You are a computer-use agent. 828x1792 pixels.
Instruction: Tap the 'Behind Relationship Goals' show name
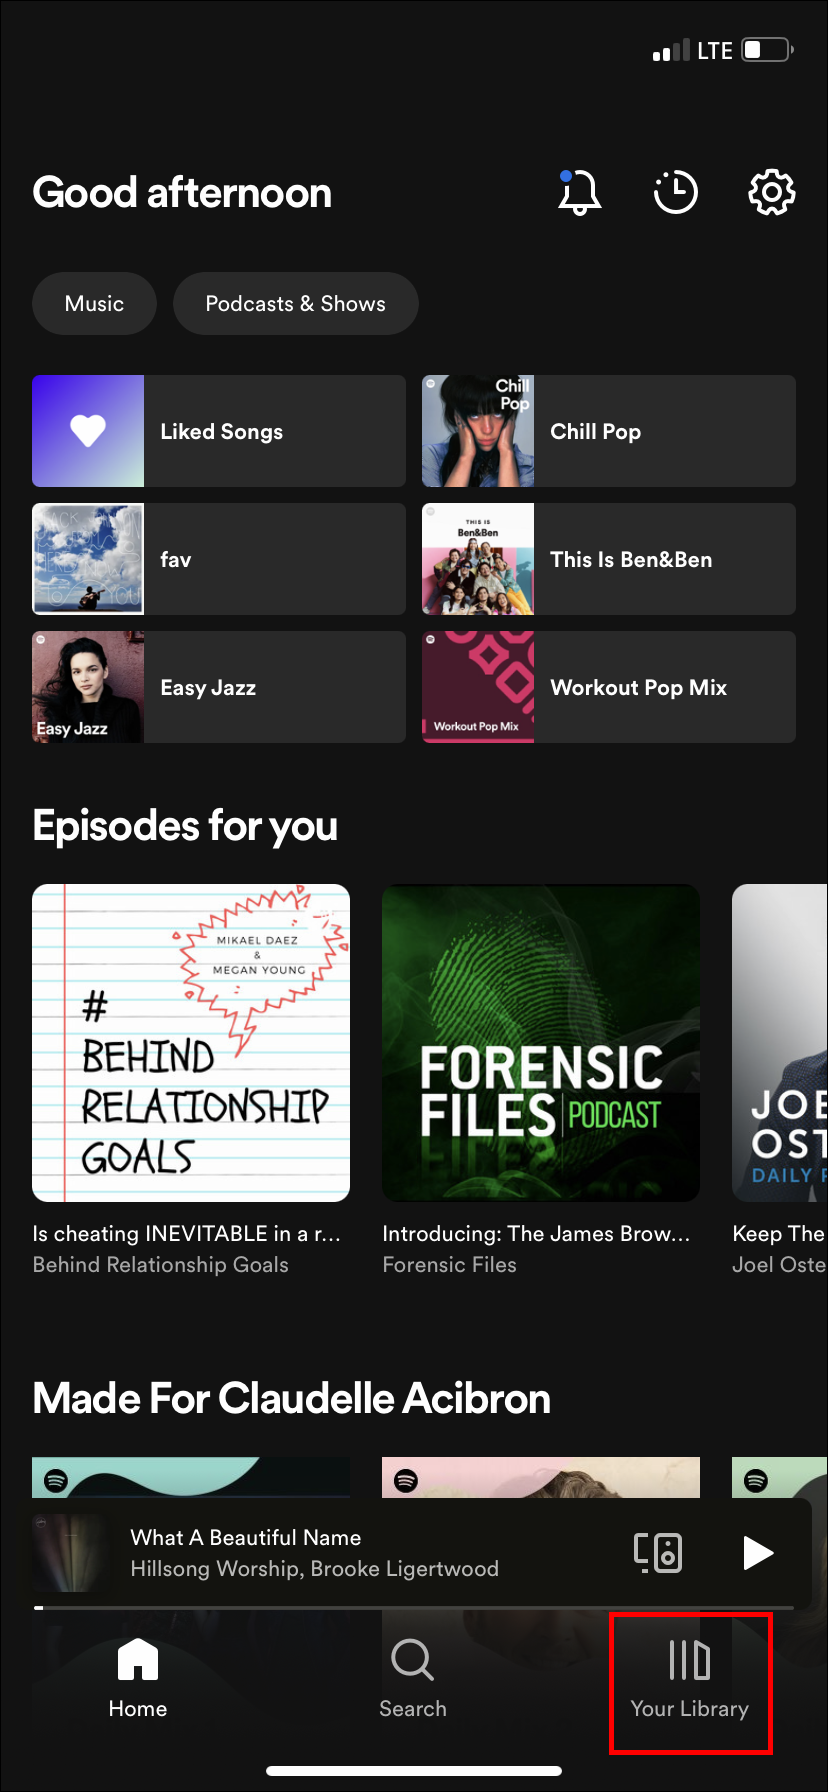[x=161, y=1265]
